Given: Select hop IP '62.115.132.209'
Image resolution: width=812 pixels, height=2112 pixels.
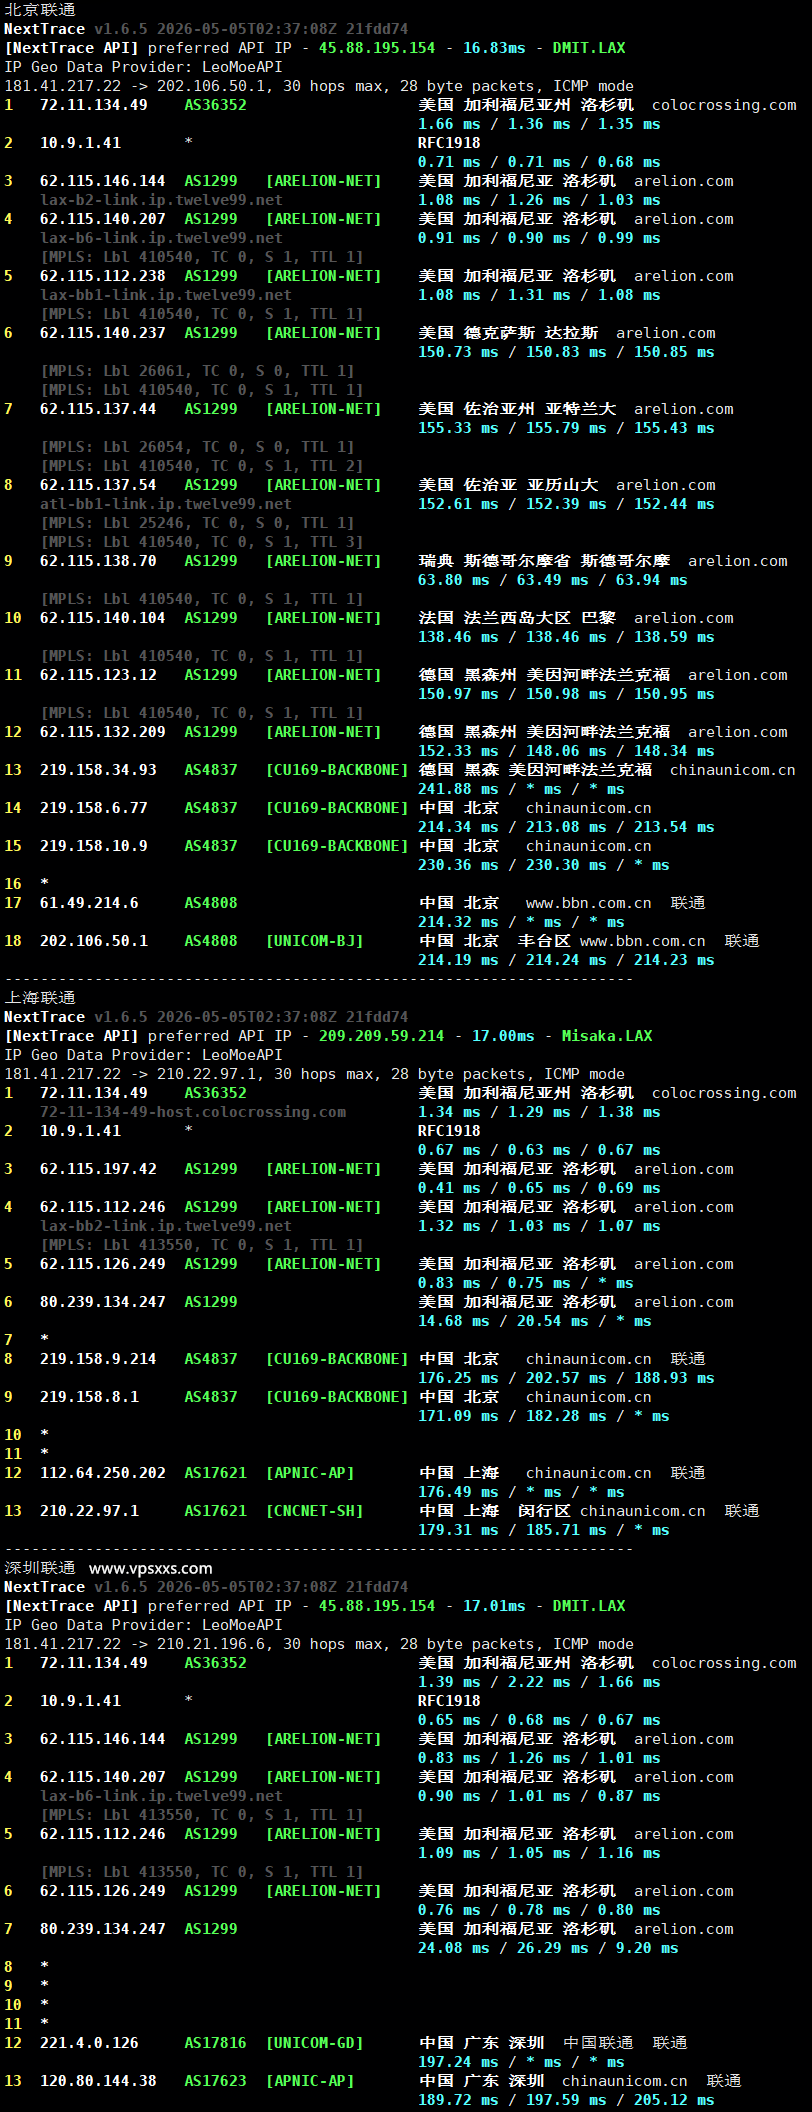Looking at the screenshot, I should pos(102,731).
